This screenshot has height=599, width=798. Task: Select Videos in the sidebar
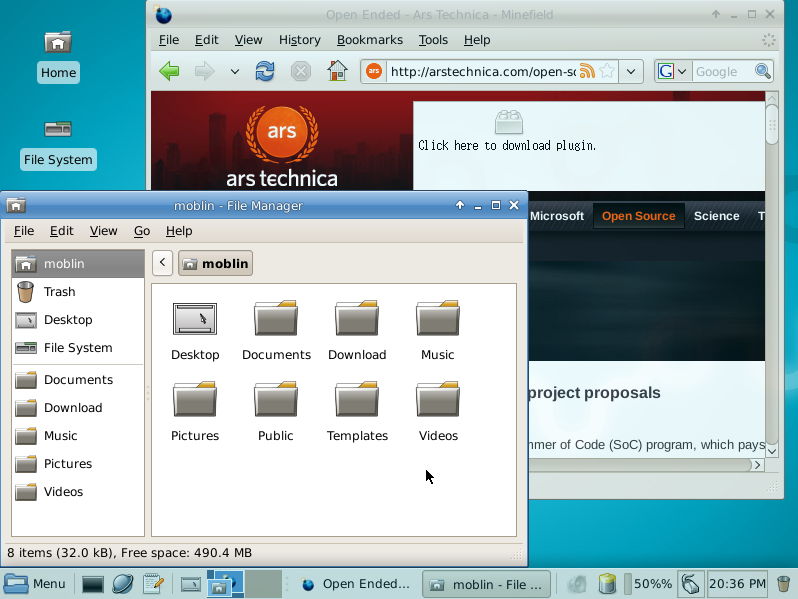click(x=78, y=492)
